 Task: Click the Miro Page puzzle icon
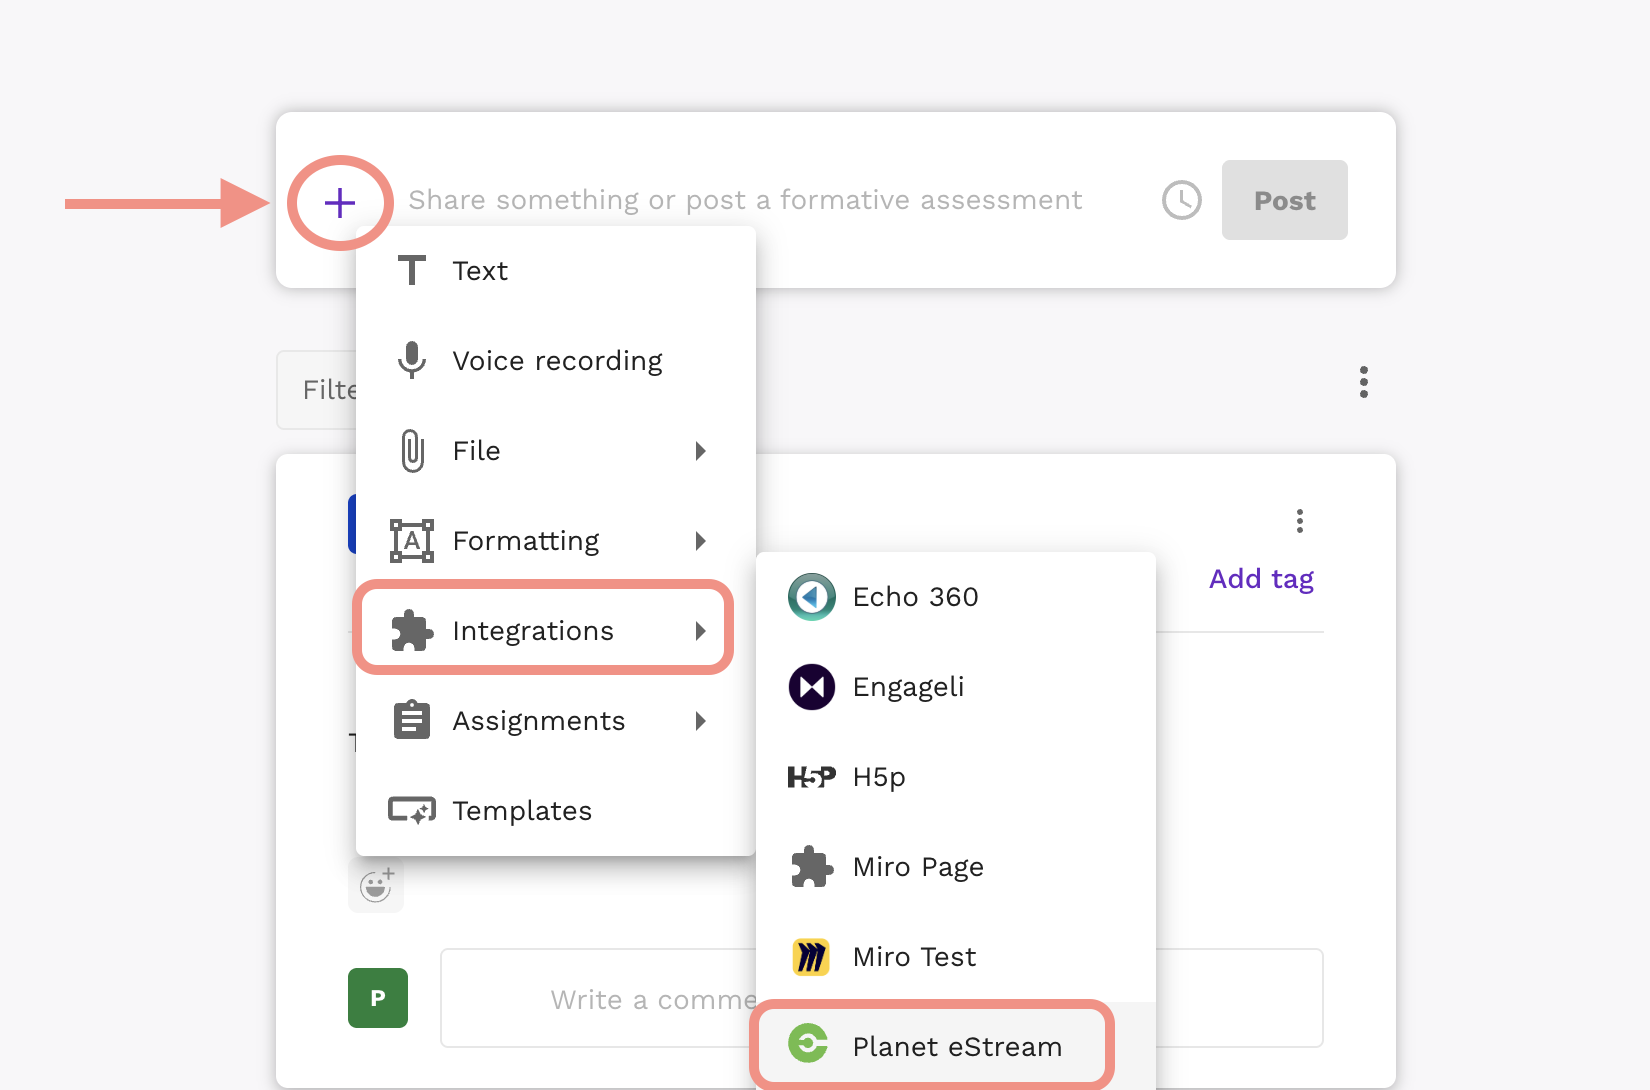pos(812,867)
